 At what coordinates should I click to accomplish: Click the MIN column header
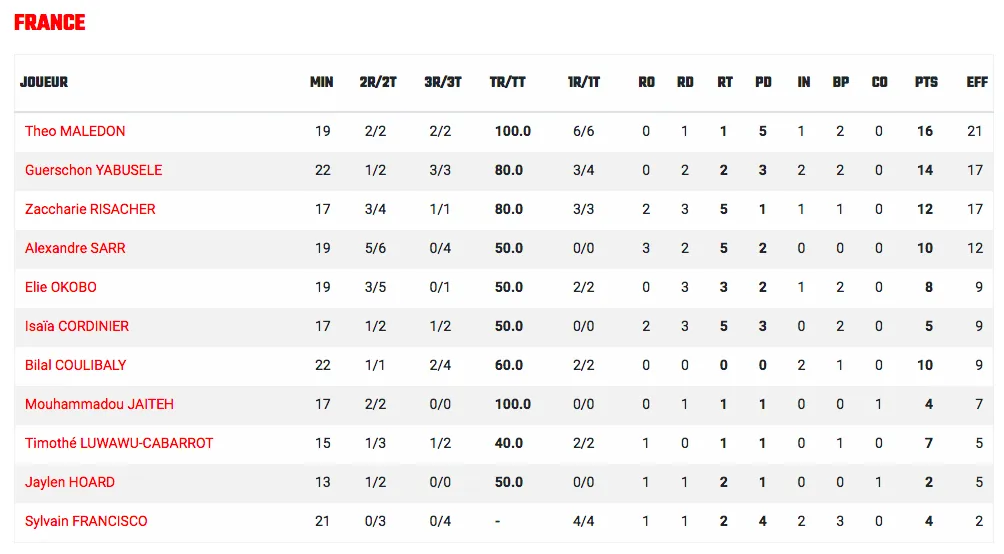[x=321, y=82]
